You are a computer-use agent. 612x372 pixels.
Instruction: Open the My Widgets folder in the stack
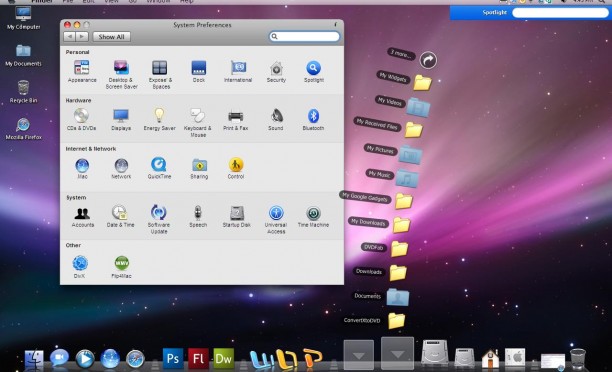coord(422,82)
